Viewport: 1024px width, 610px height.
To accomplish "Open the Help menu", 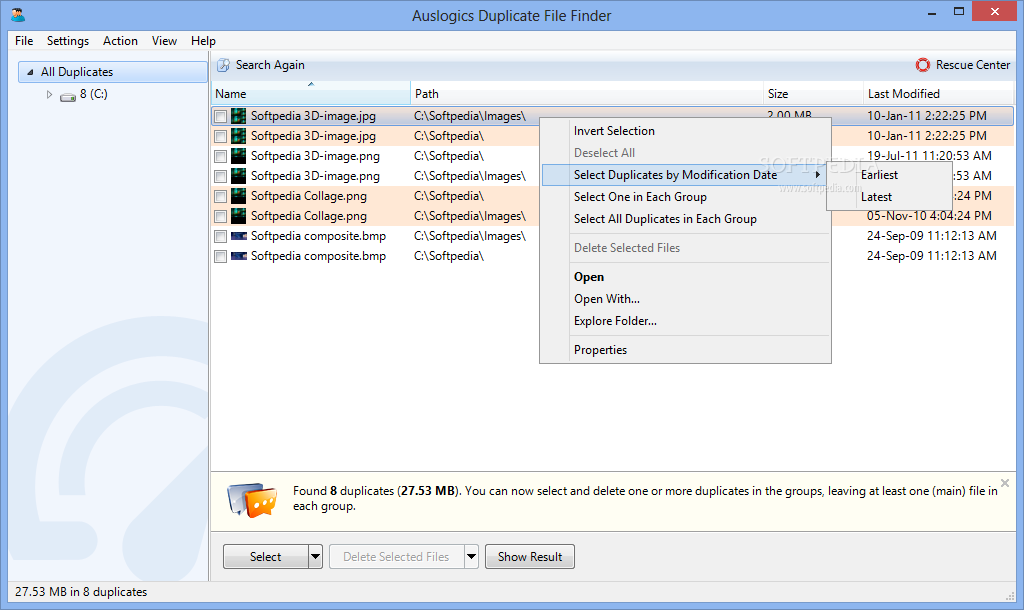I will point(203,40).
